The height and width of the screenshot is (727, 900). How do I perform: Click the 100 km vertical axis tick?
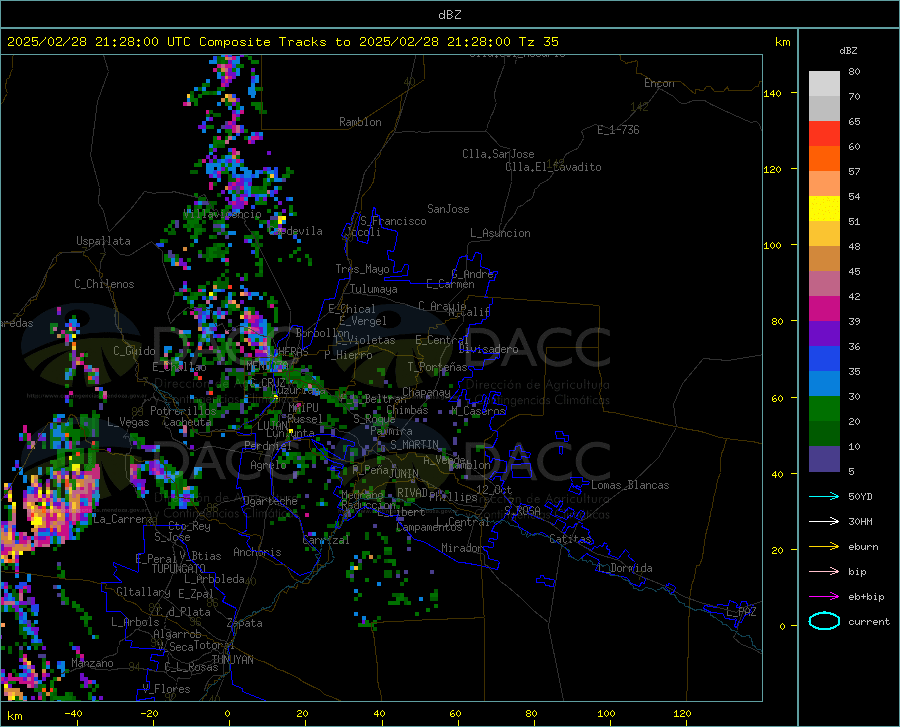pos(773,245)
